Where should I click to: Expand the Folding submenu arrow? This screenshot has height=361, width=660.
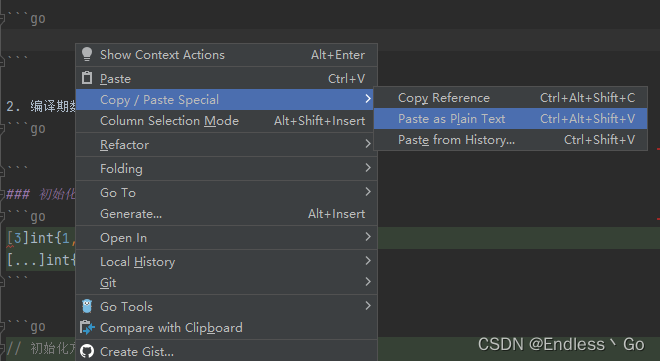pos(368,168)
